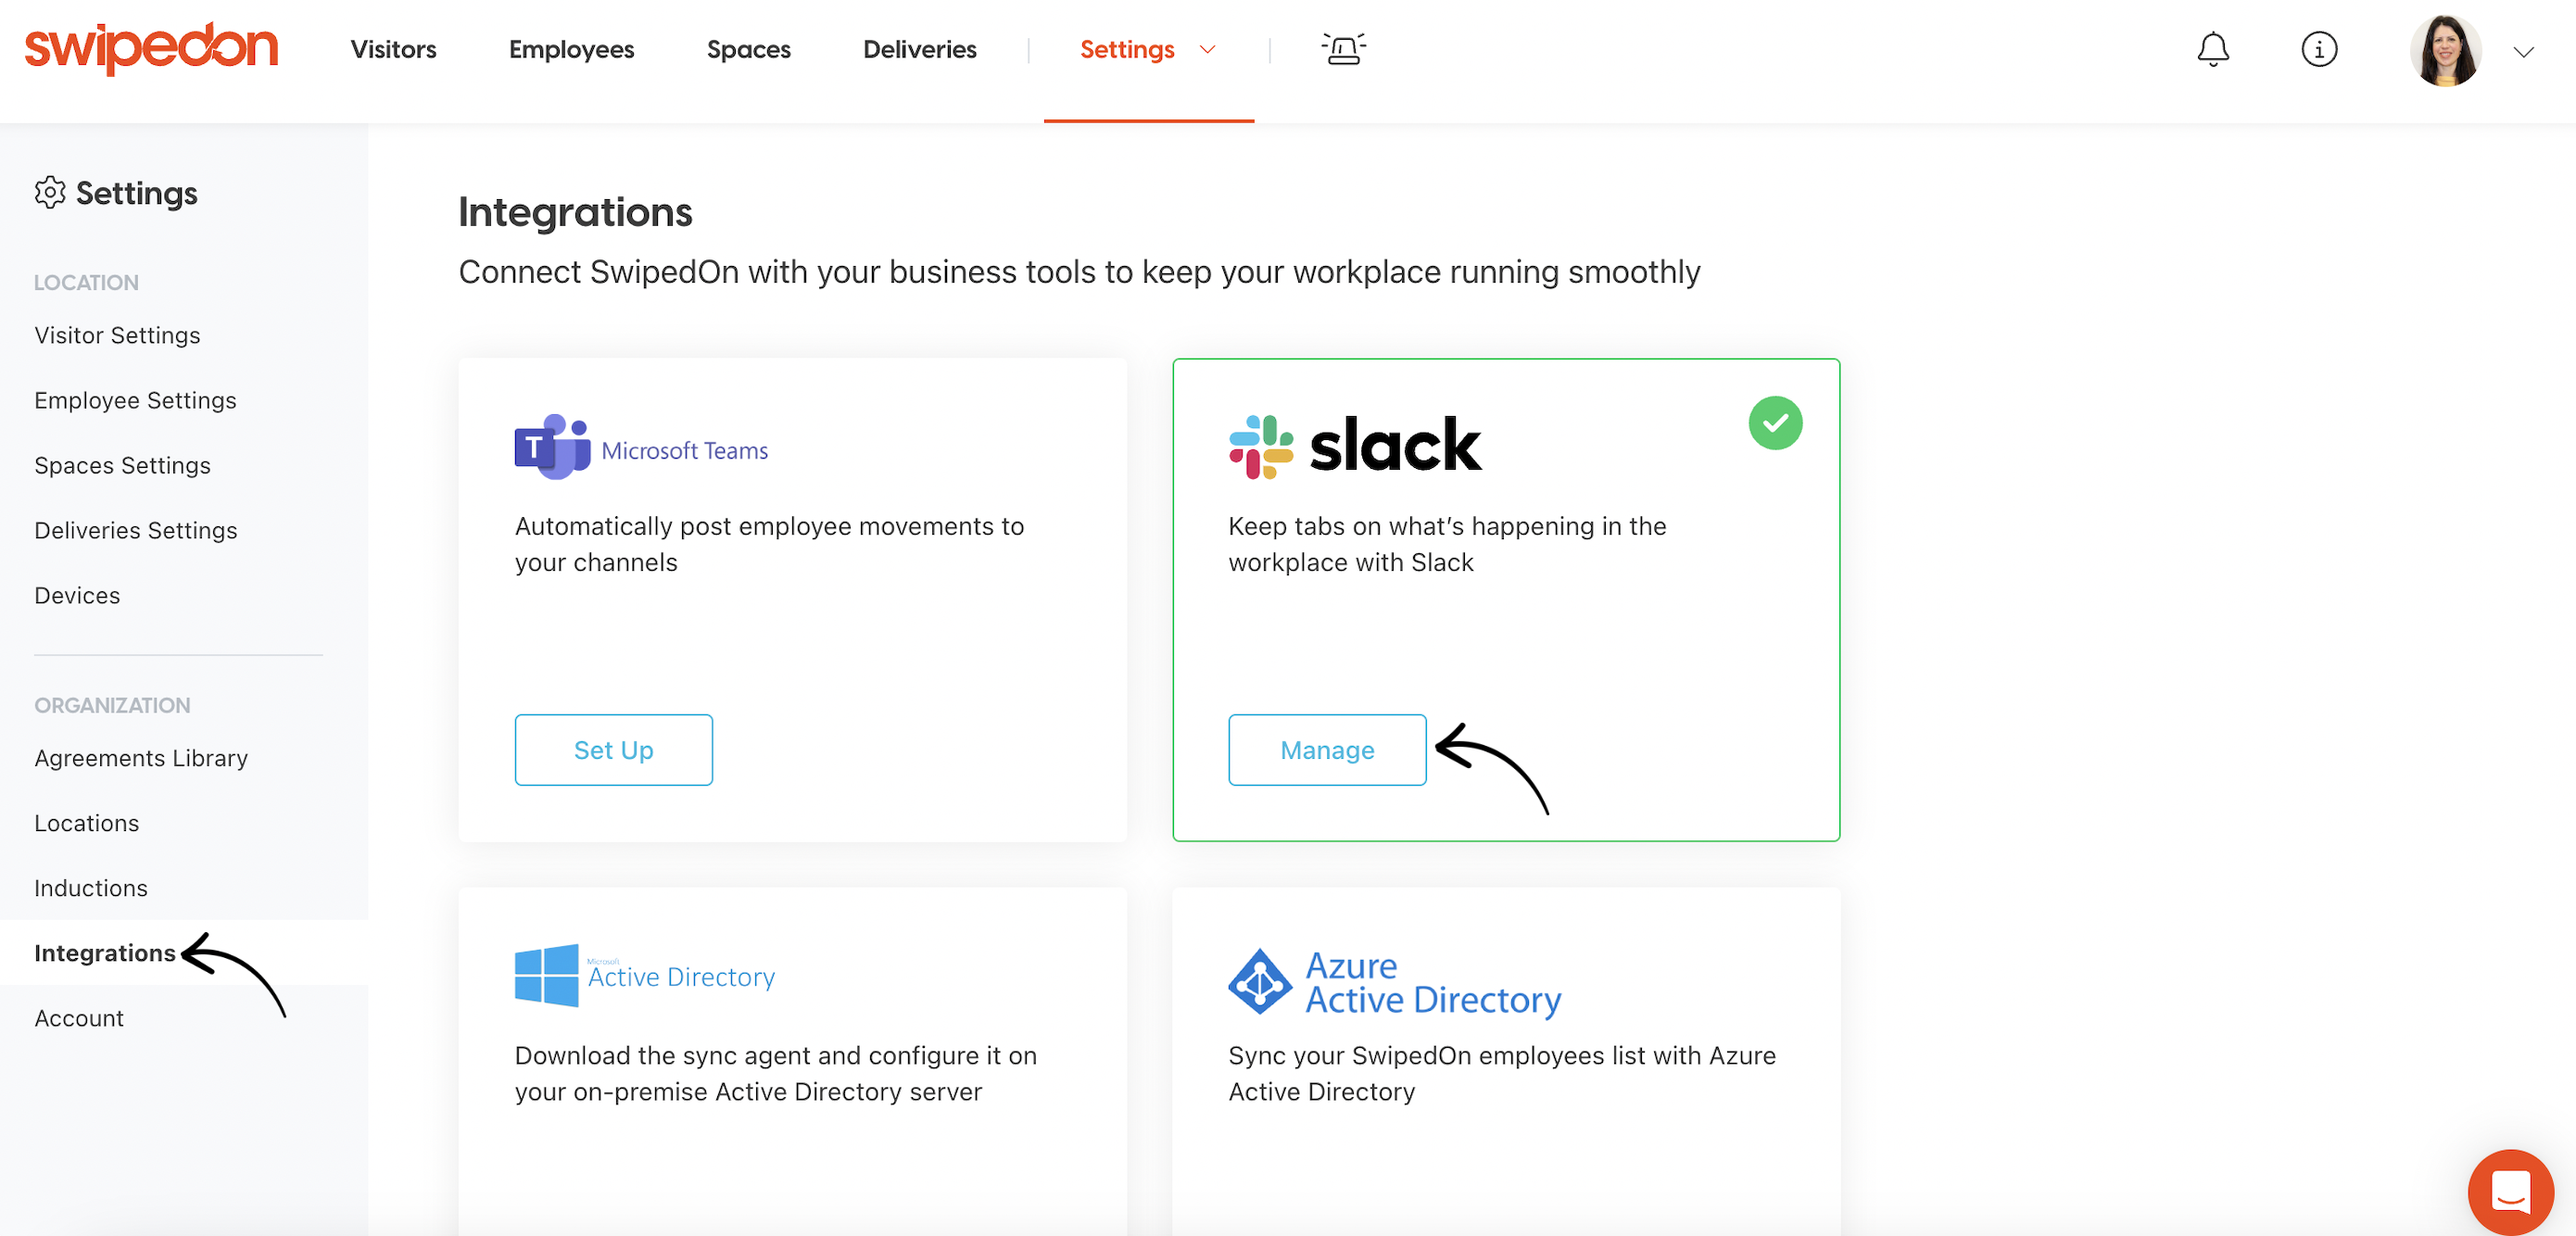Expand the user account dropdown chevron

(x=2523, y=52)
